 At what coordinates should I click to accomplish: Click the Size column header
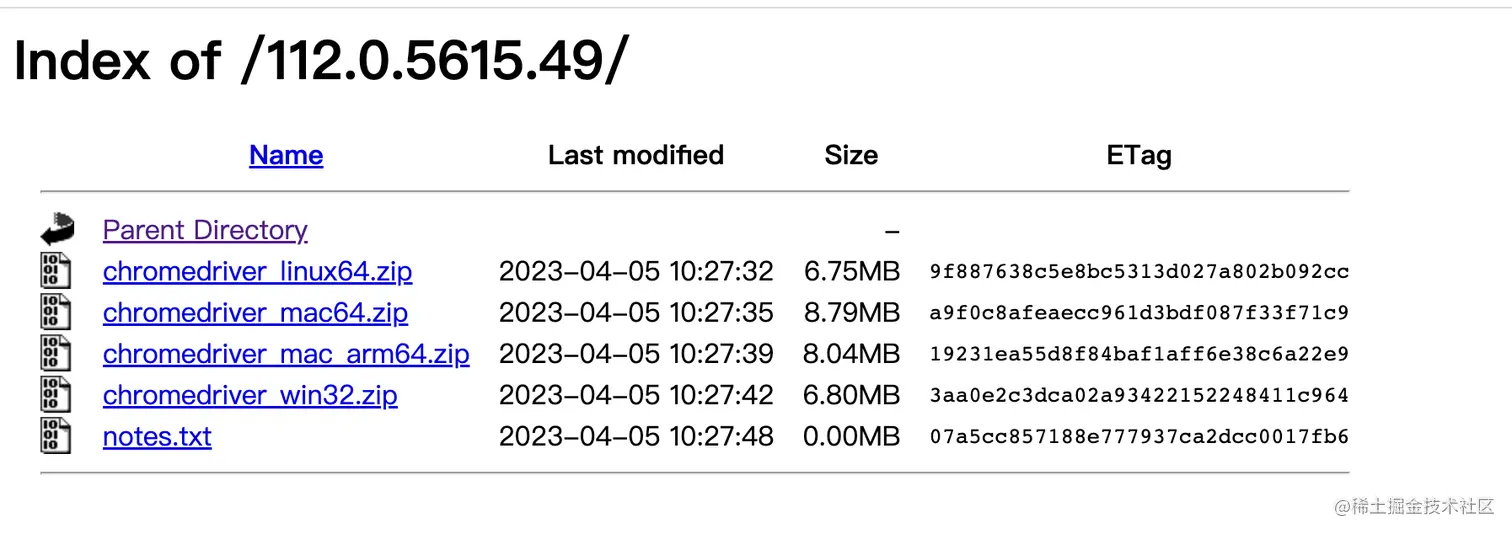tap(851, 155)
